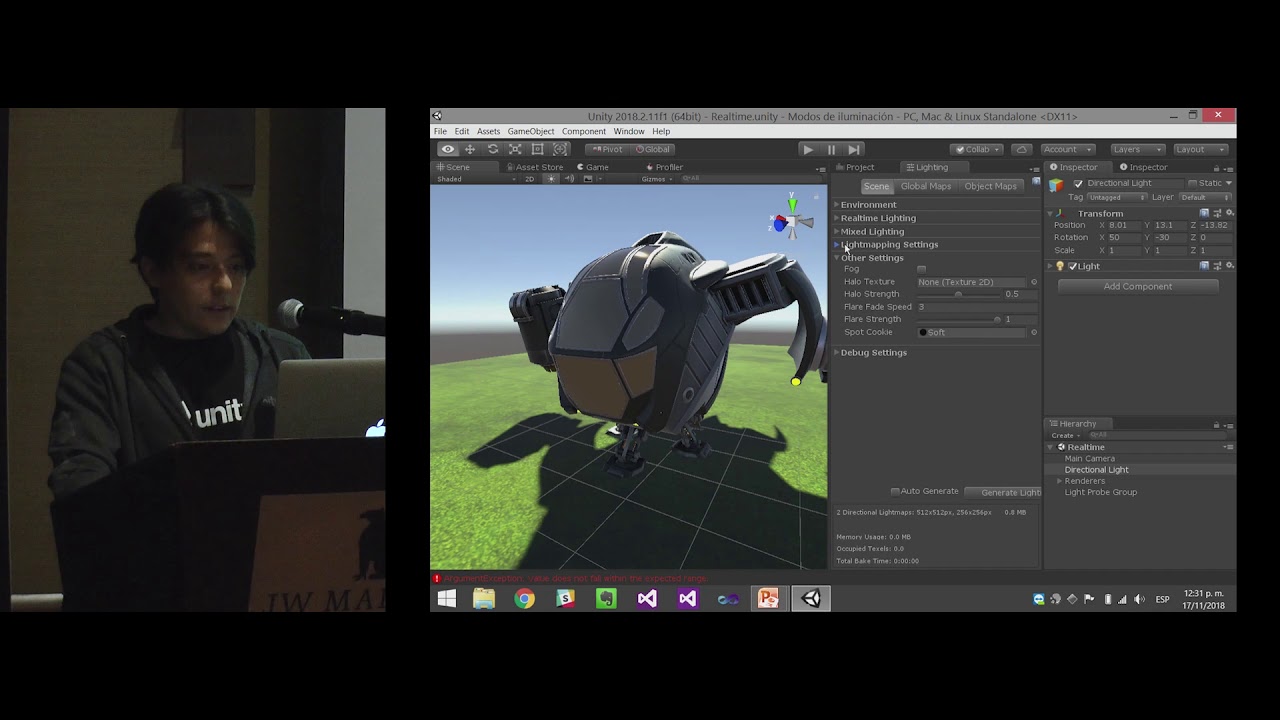
Task: Open Chrome from the taskbar
Action: [x=524, y=599]
